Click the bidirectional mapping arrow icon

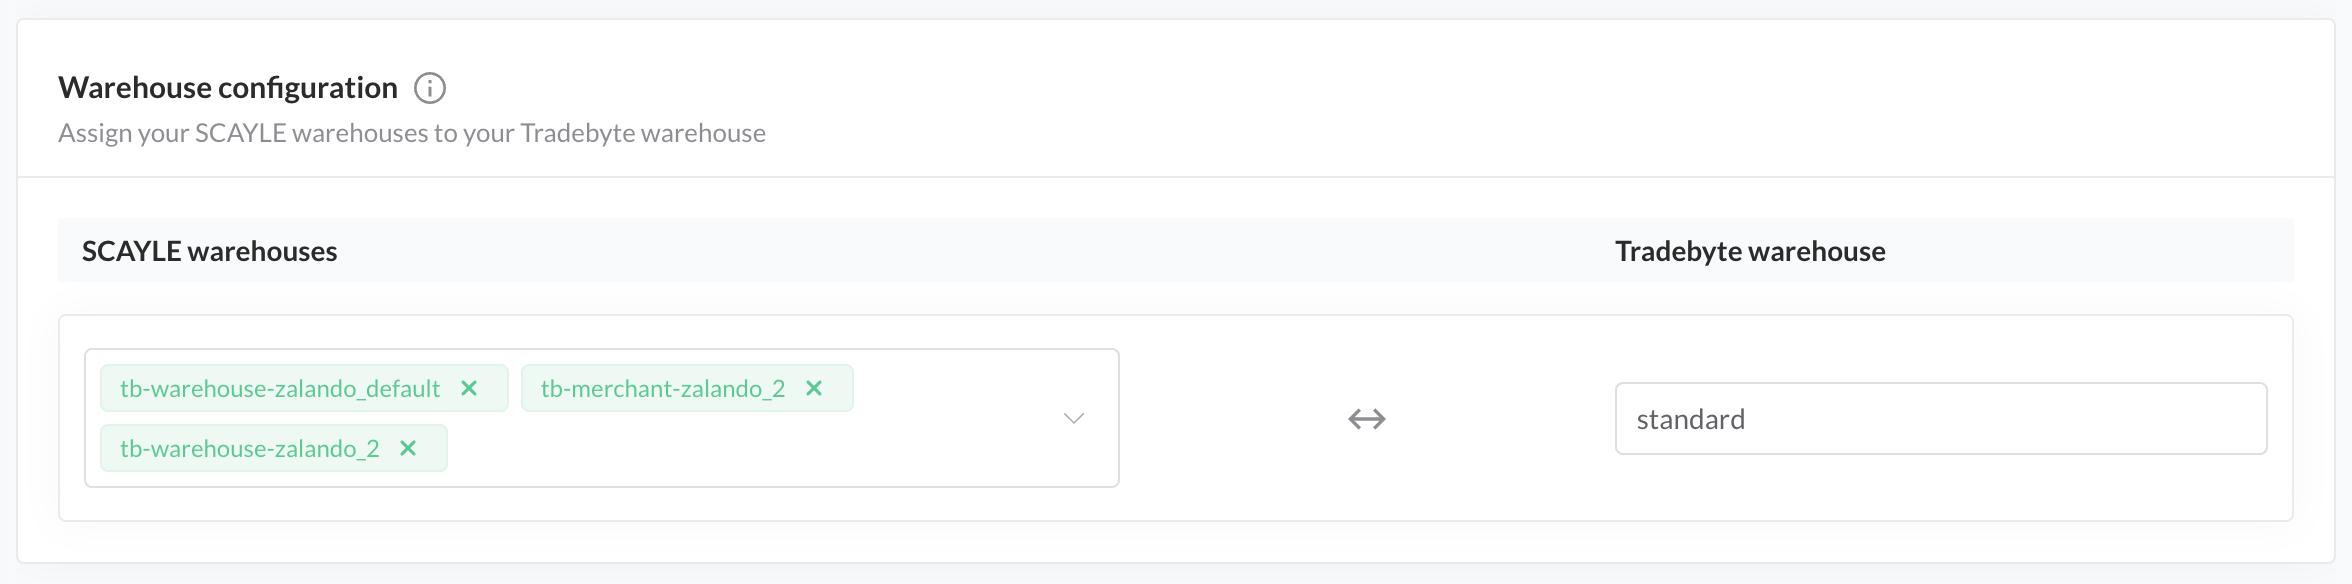[1366, 419]
